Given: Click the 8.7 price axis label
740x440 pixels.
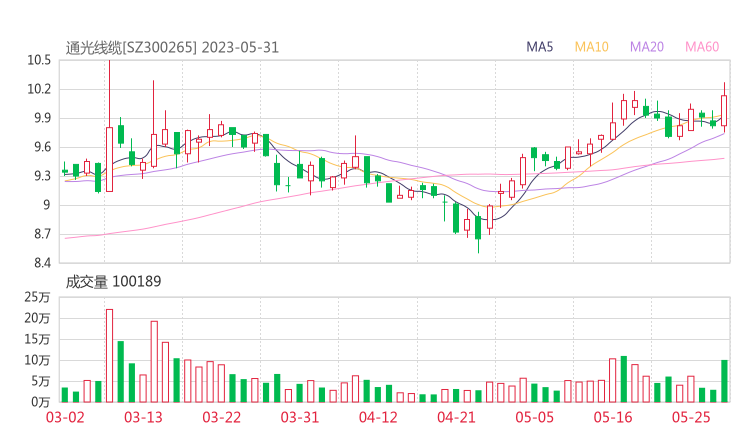Looking at the screenshot, I should (x=42, y=234).
